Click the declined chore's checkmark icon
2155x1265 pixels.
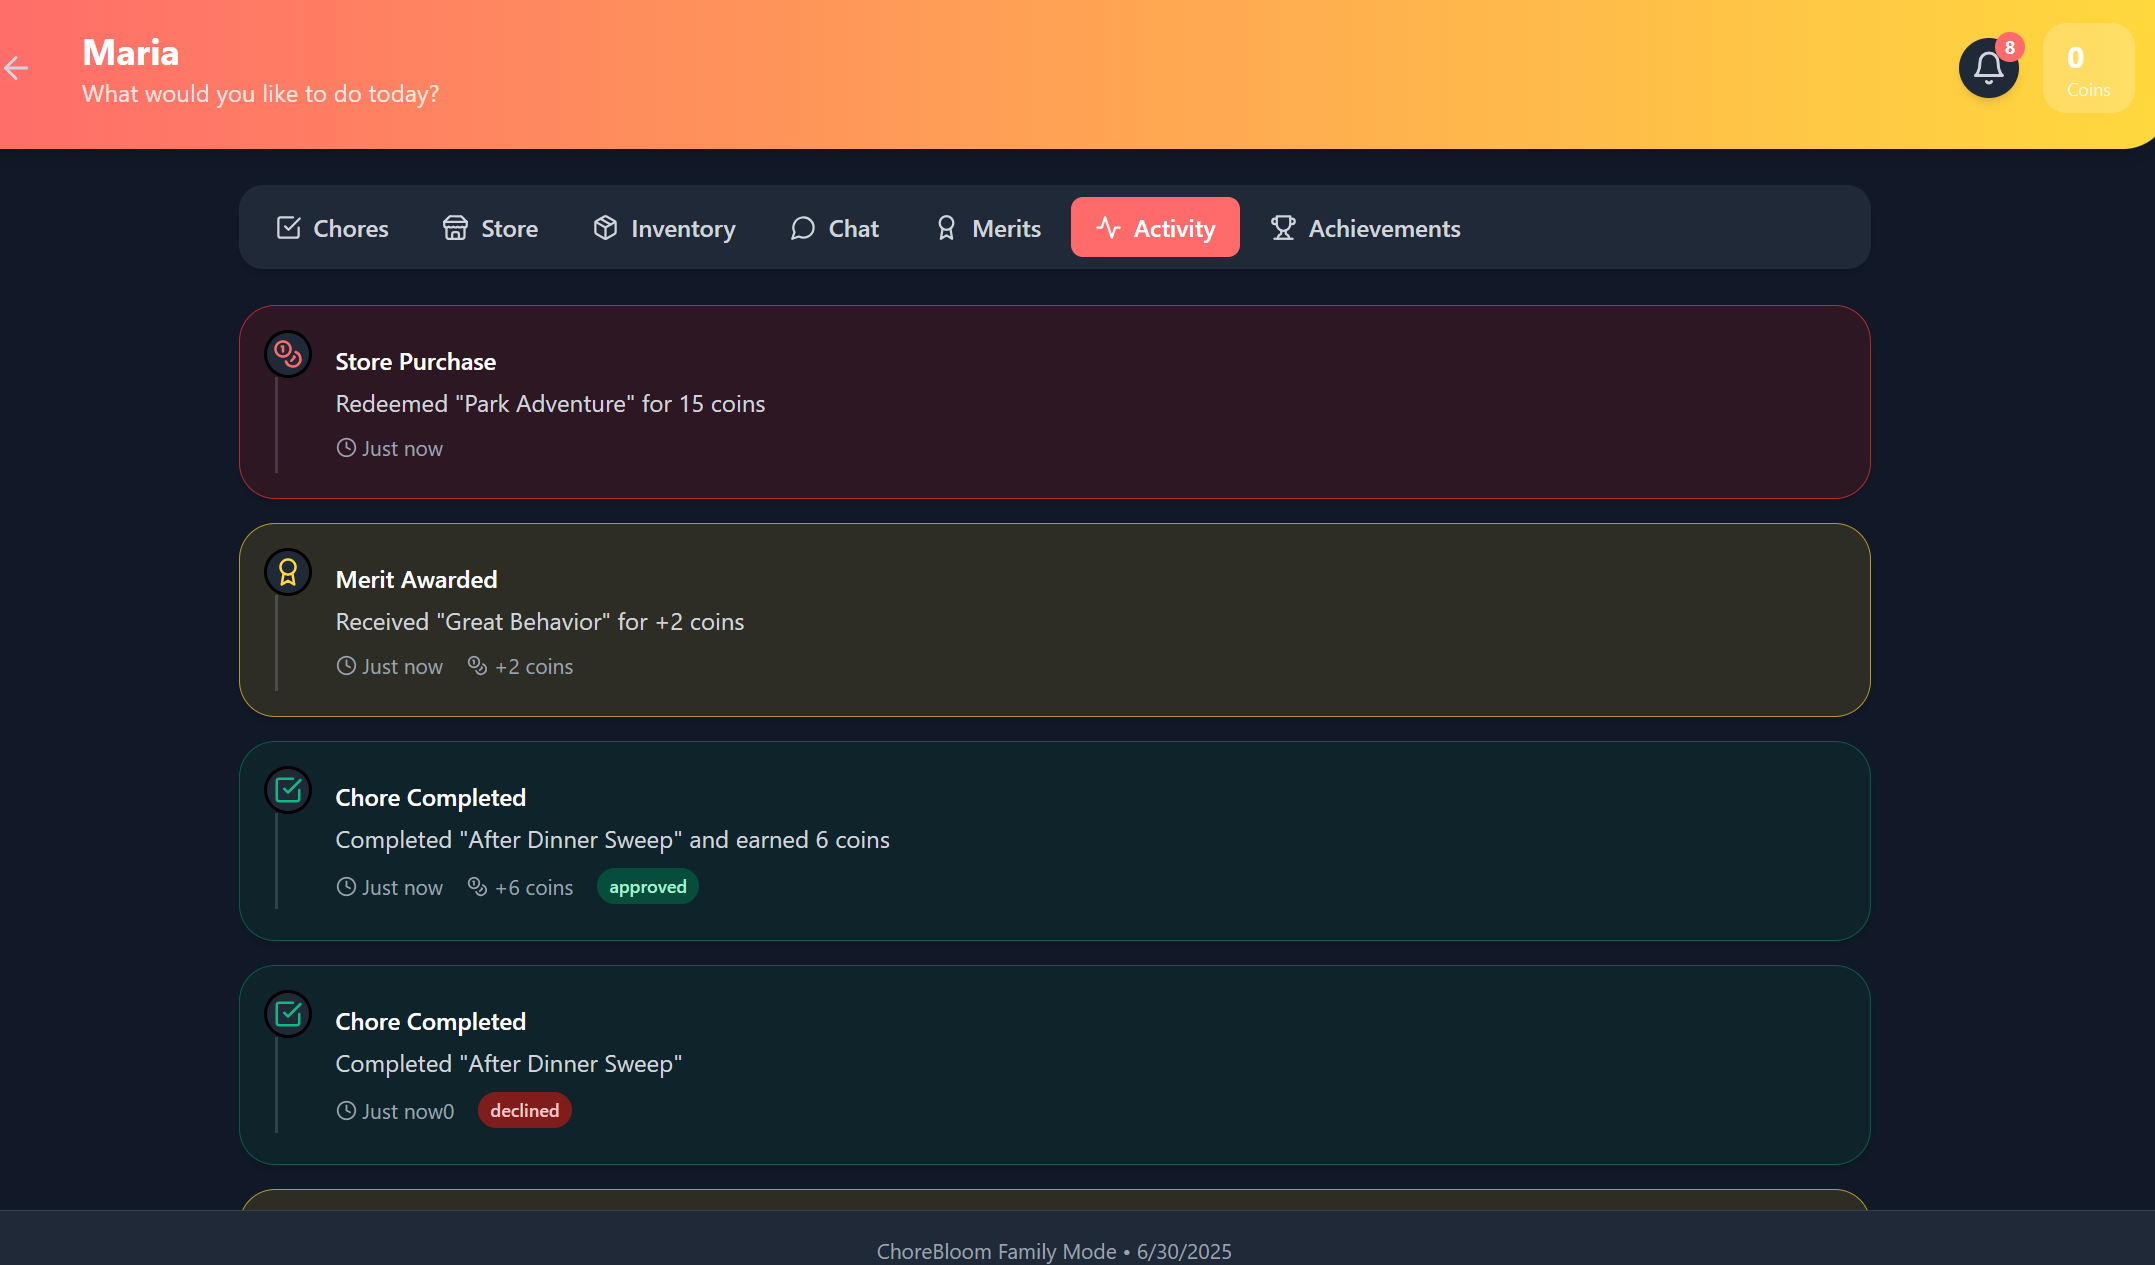(x=288, y=1014)
